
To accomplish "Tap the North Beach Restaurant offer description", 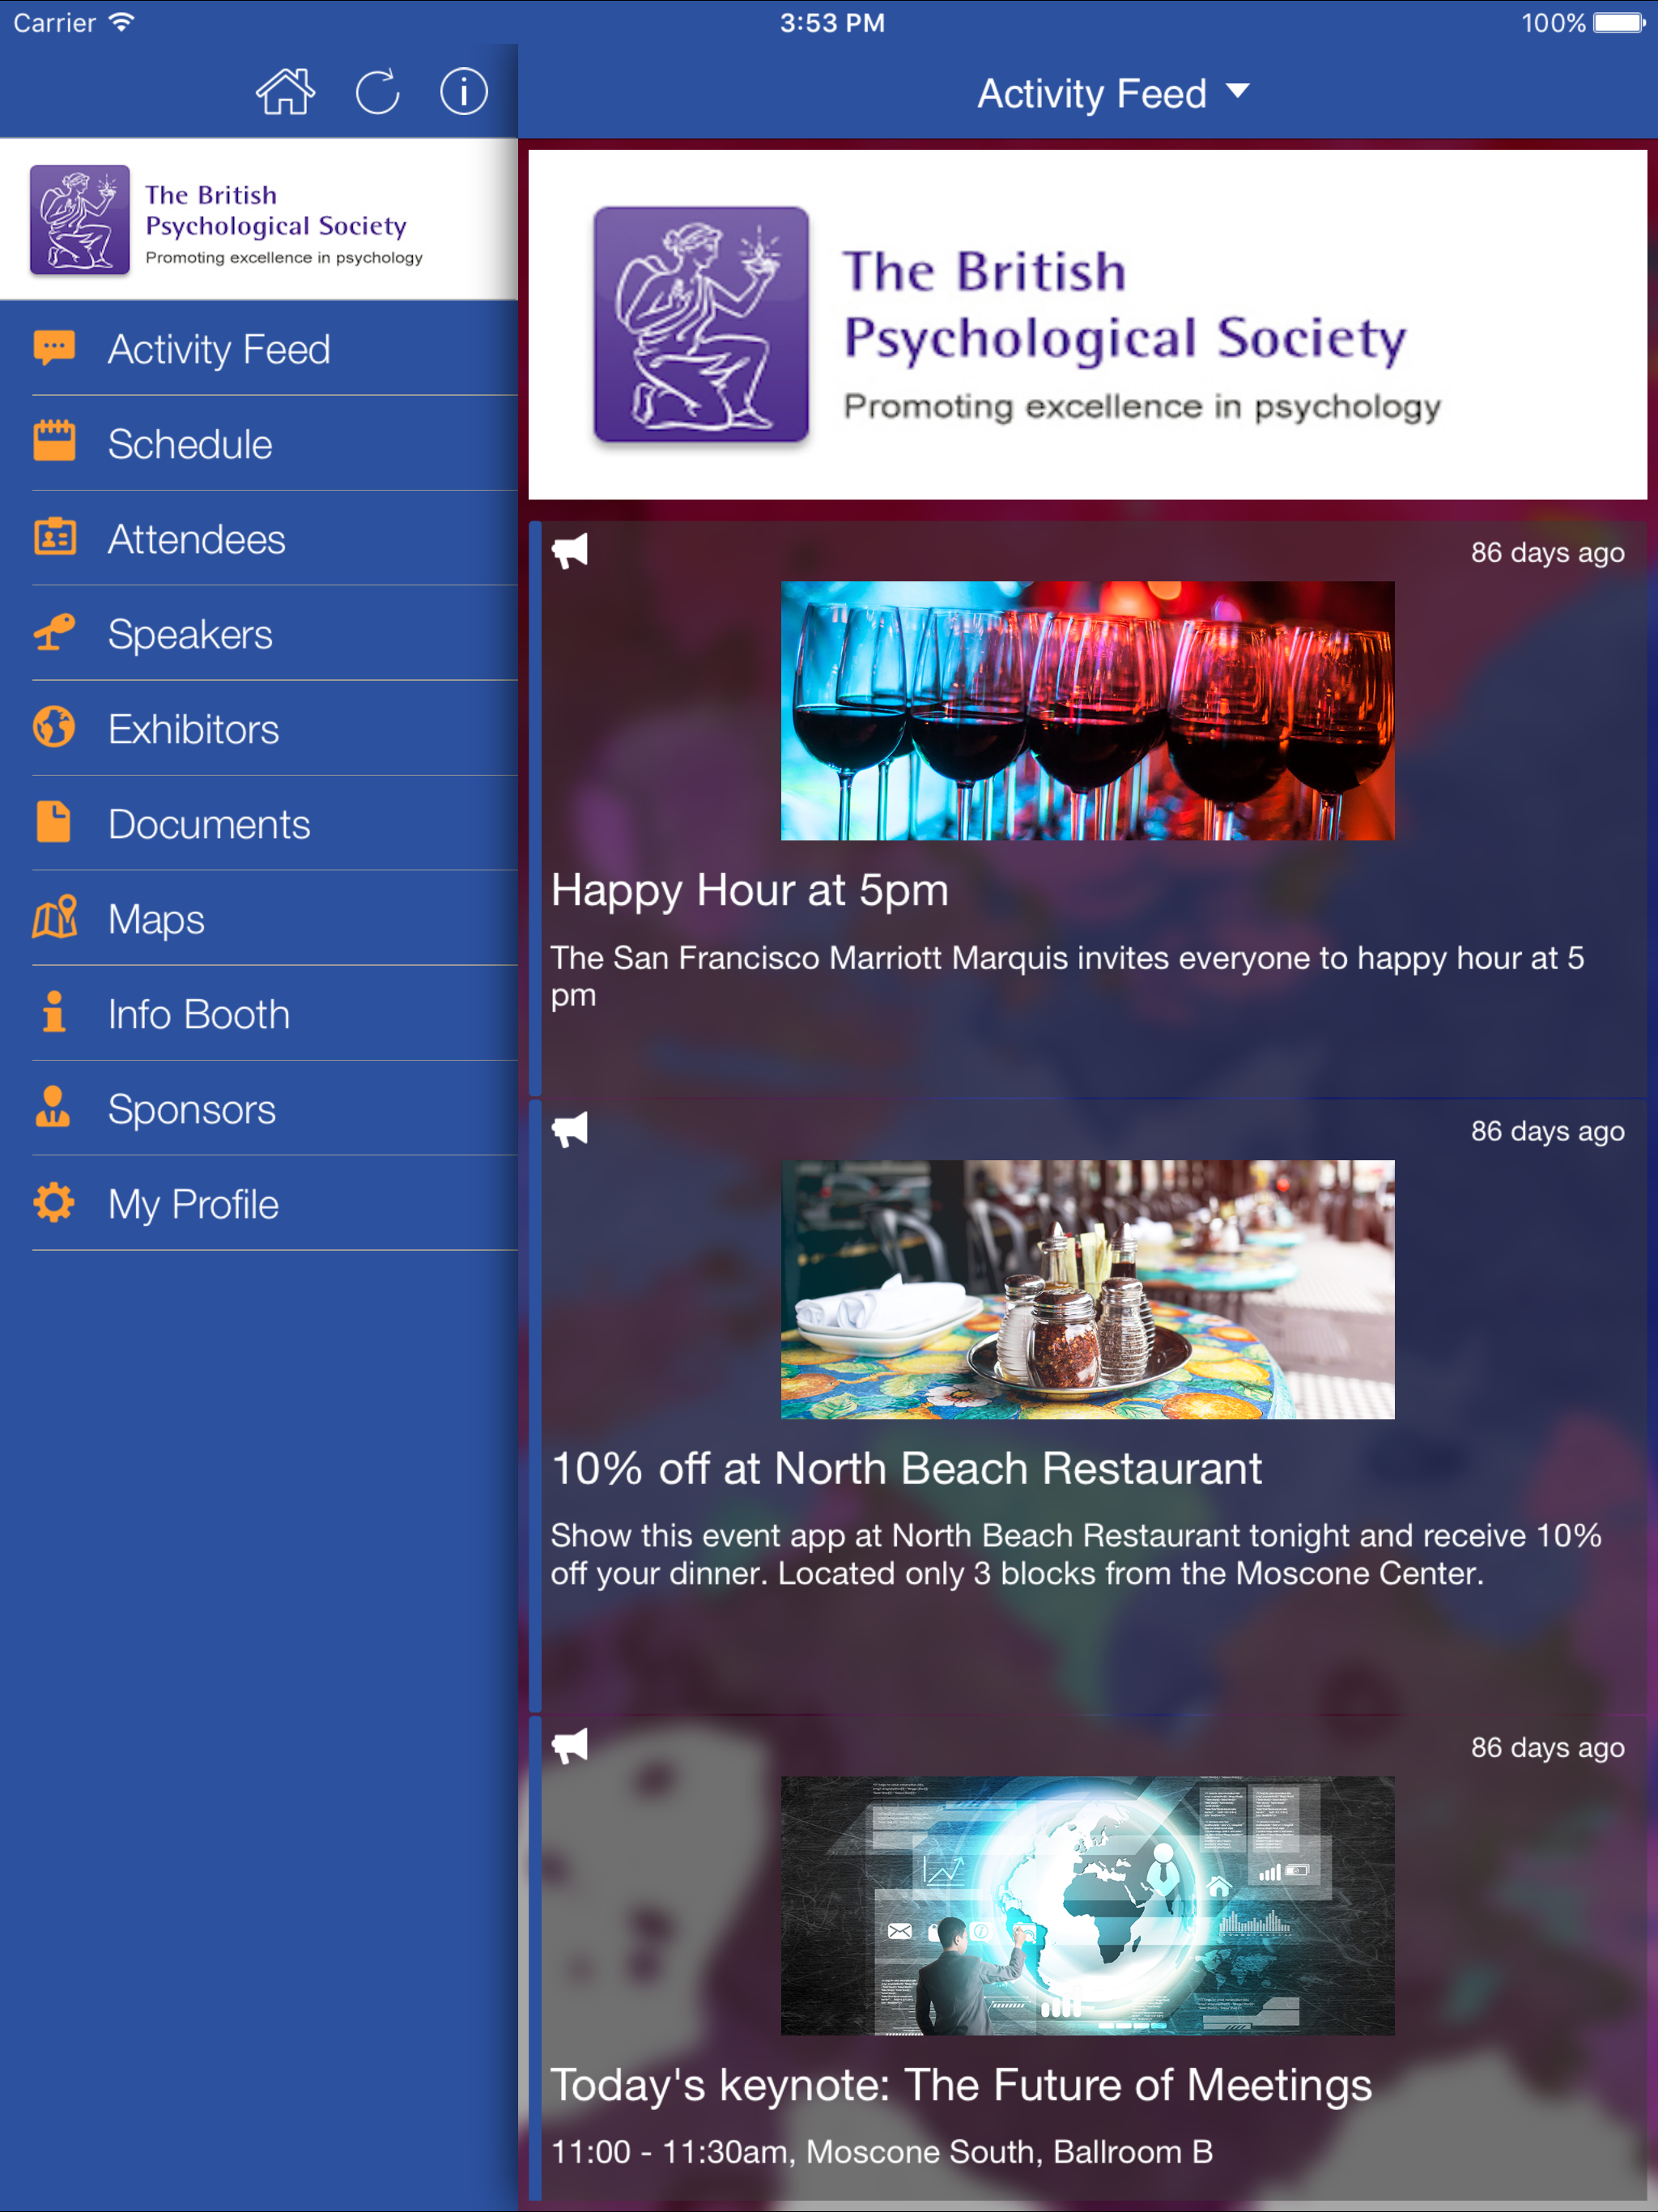I will 1076,1554.
